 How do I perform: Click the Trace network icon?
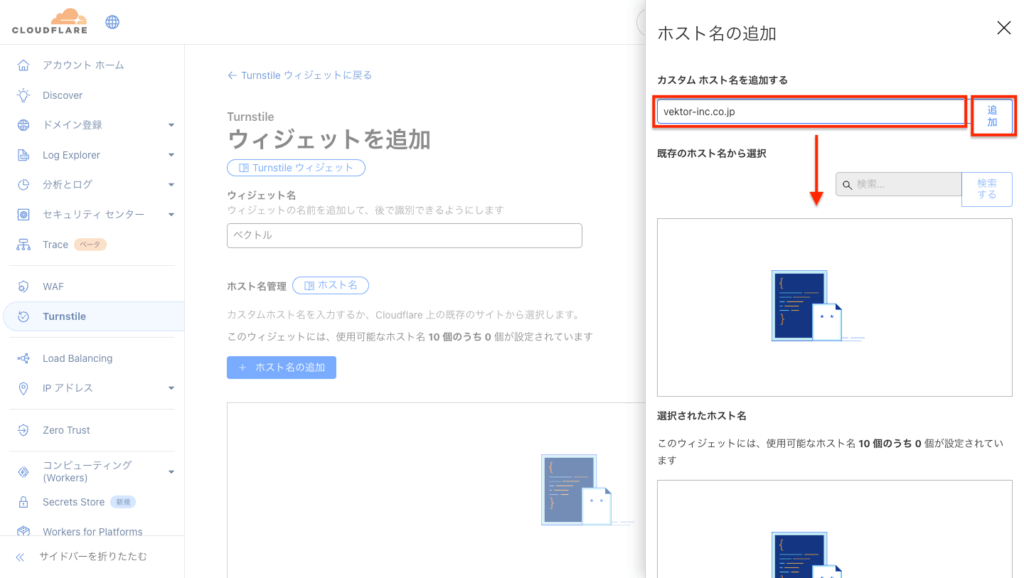coord(24,244)
